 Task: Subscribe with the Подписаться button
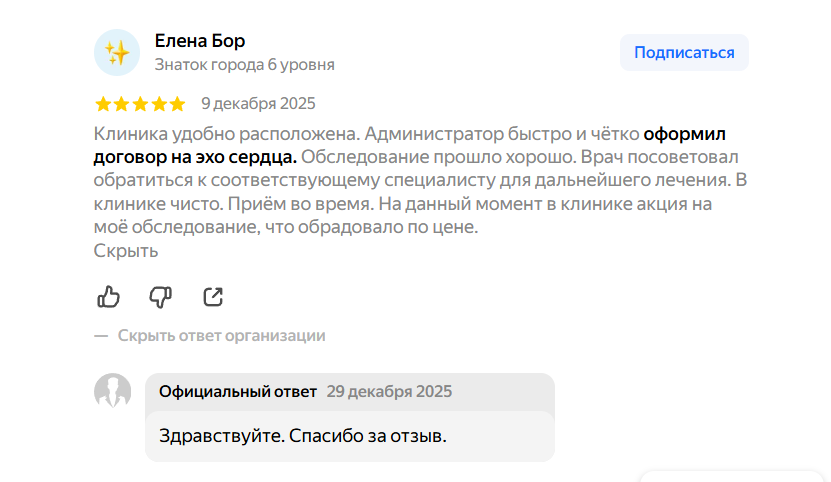click(684, 53)
